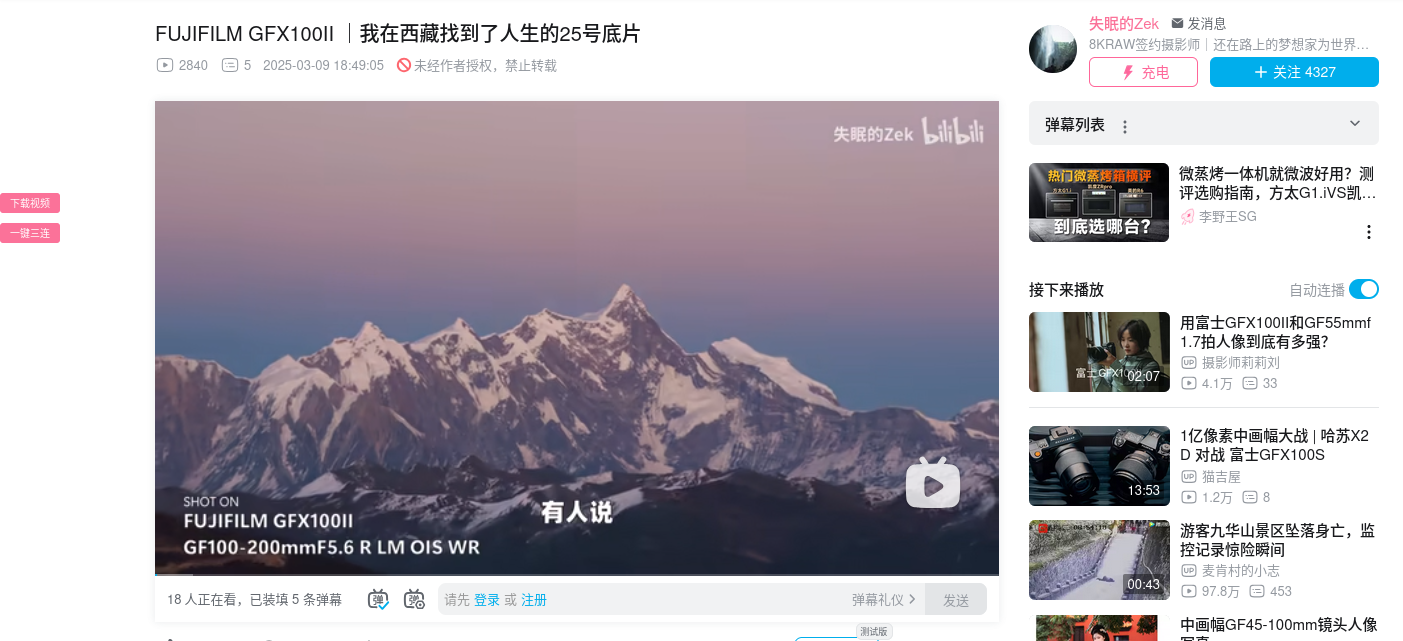Open danmaku settings icon
The image size is (1403, 641).
[x=414, y=599]
